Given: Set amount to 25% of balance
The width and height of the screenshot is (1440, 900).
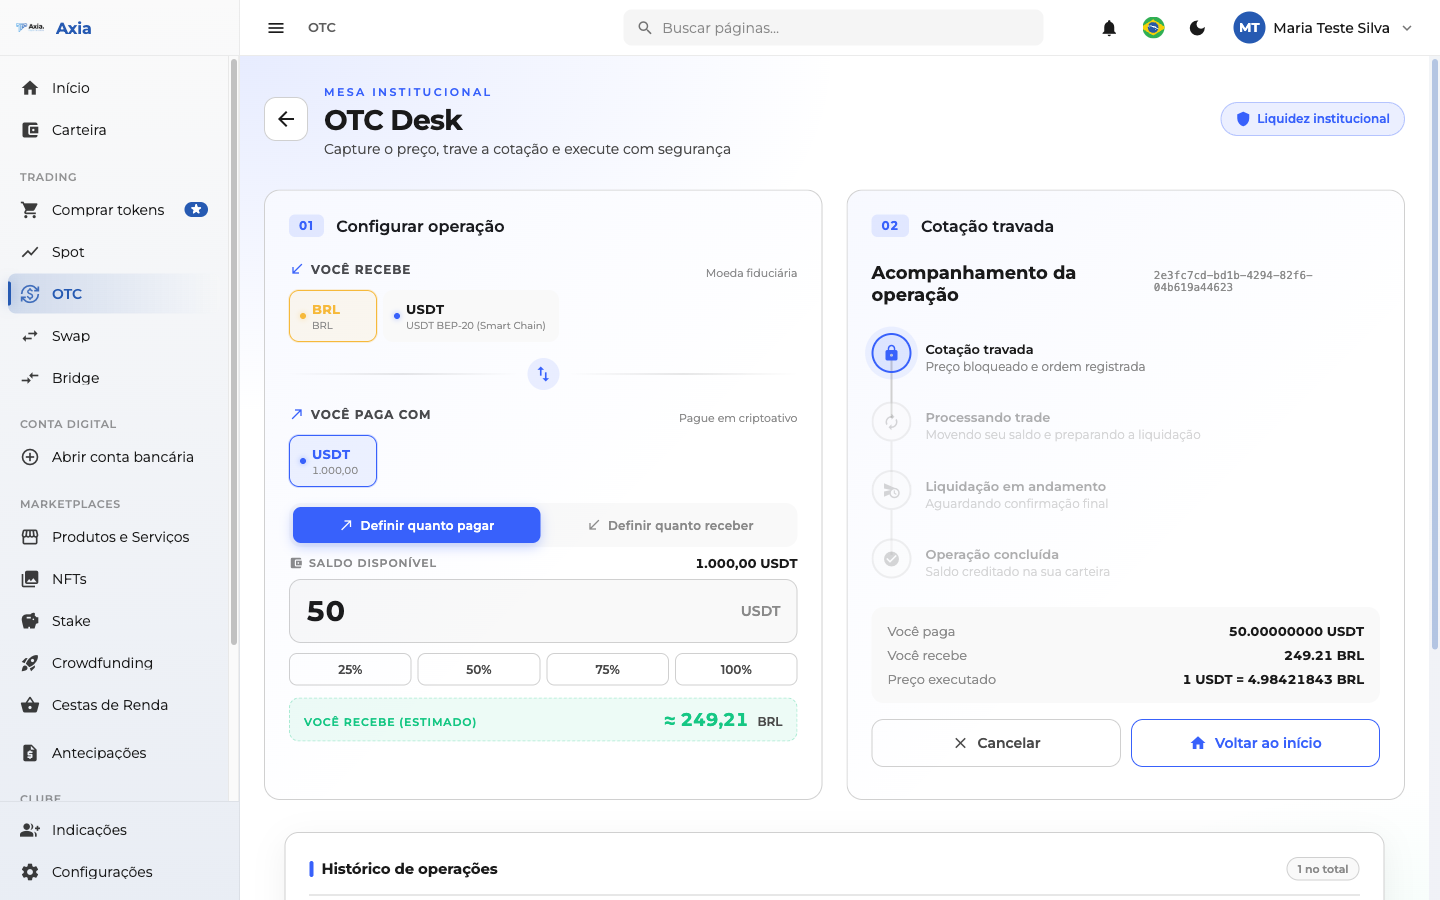Looking at the screenshot, I should 350,669.
